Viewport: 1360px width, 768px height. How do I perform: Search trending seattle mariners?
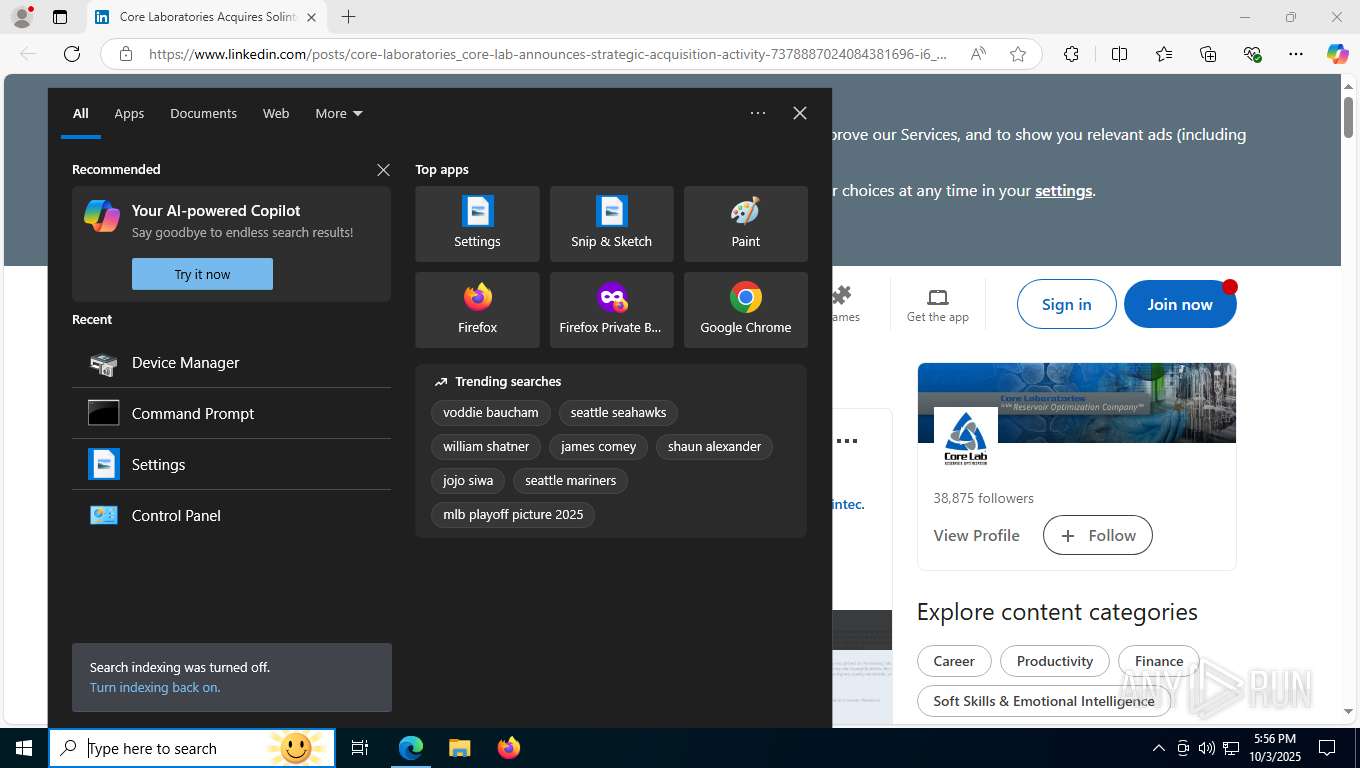tap(570, 480)
